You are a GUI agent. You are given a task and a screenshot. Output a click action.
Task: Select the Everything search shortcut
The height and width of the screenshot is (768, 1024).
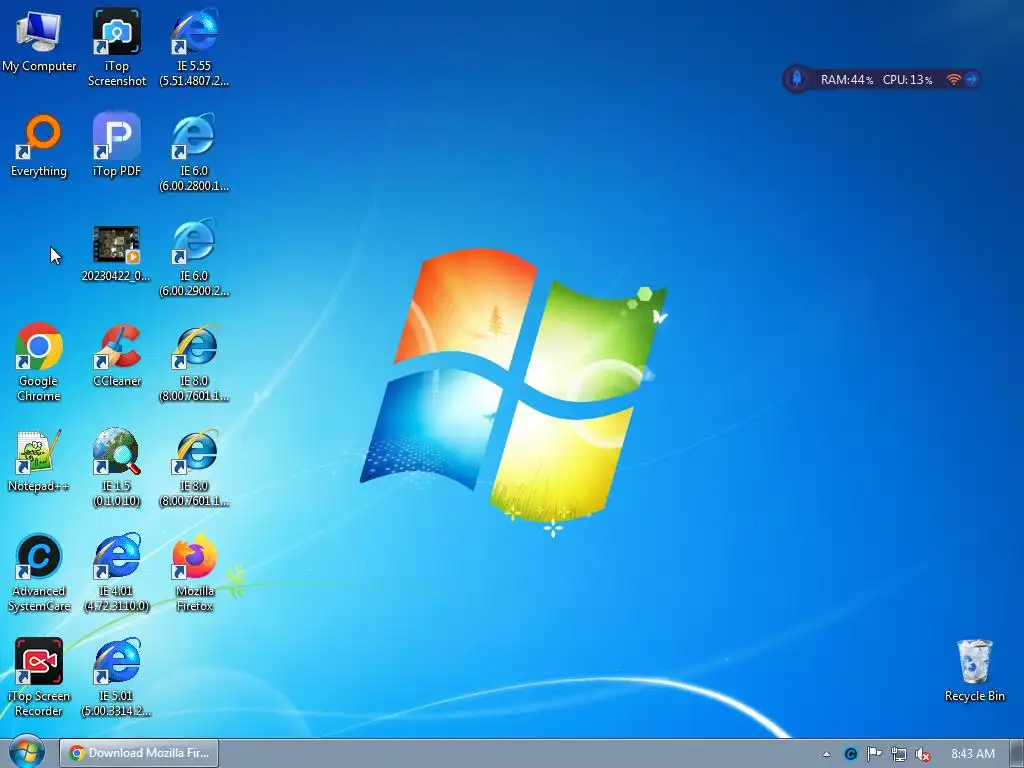[x=39, y=145]
